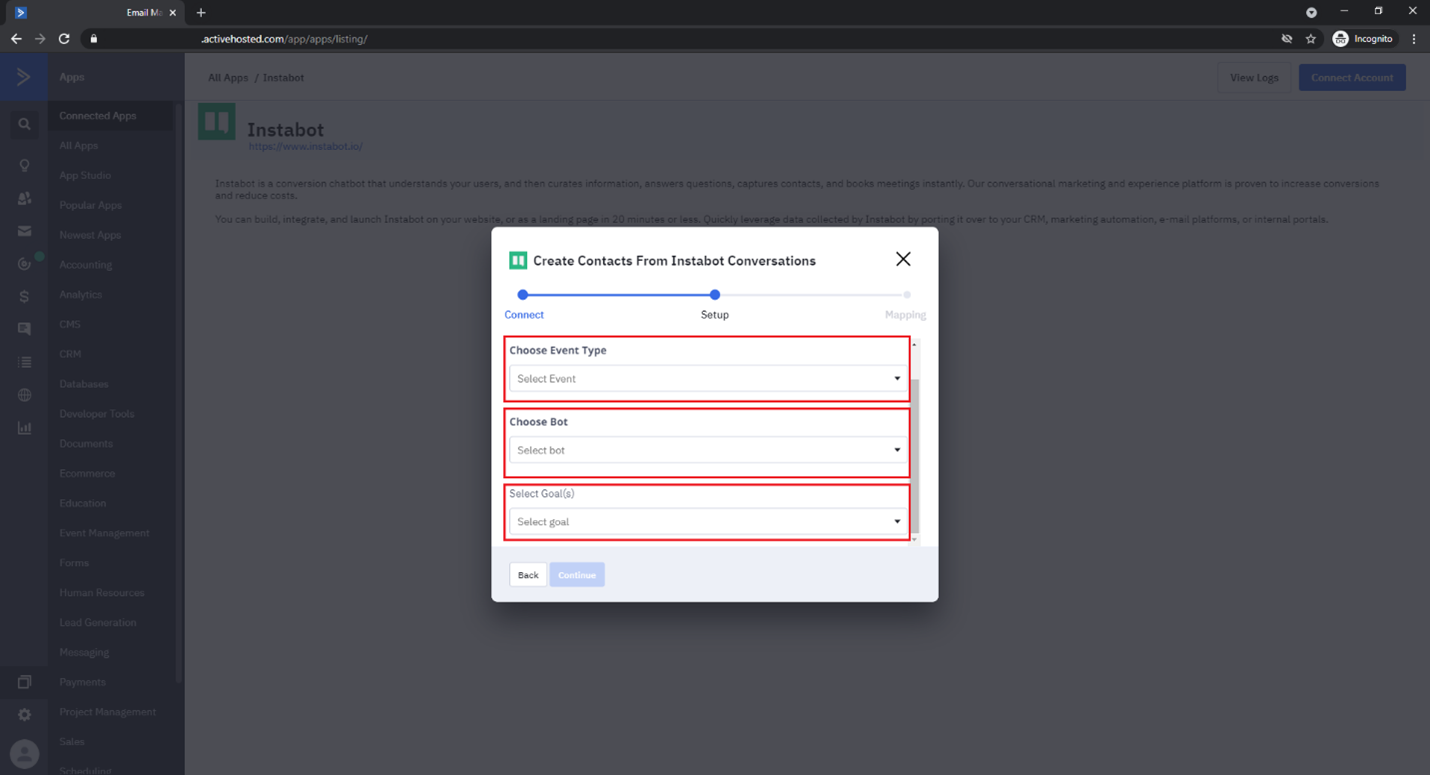
Task: Click the Incognito profile indicator
Action: 1363,39
